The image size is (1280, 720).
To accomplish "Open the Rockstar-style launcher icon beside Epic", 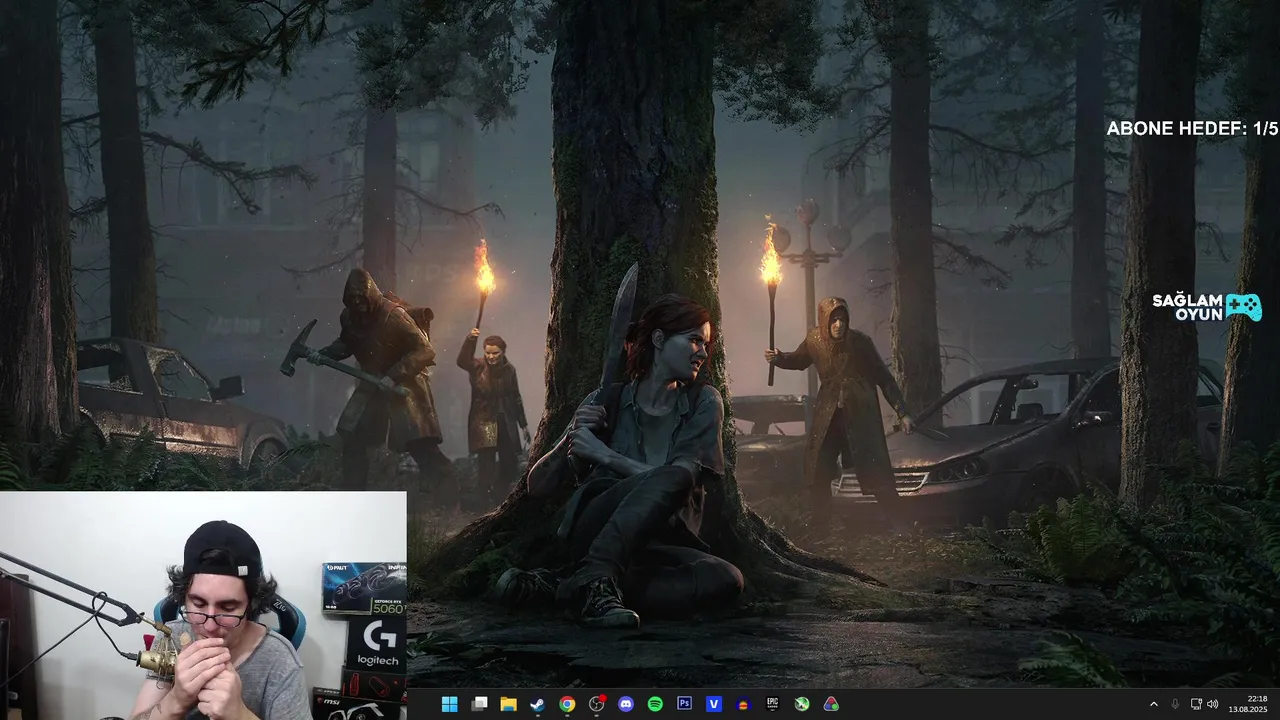I will (743, 704).
